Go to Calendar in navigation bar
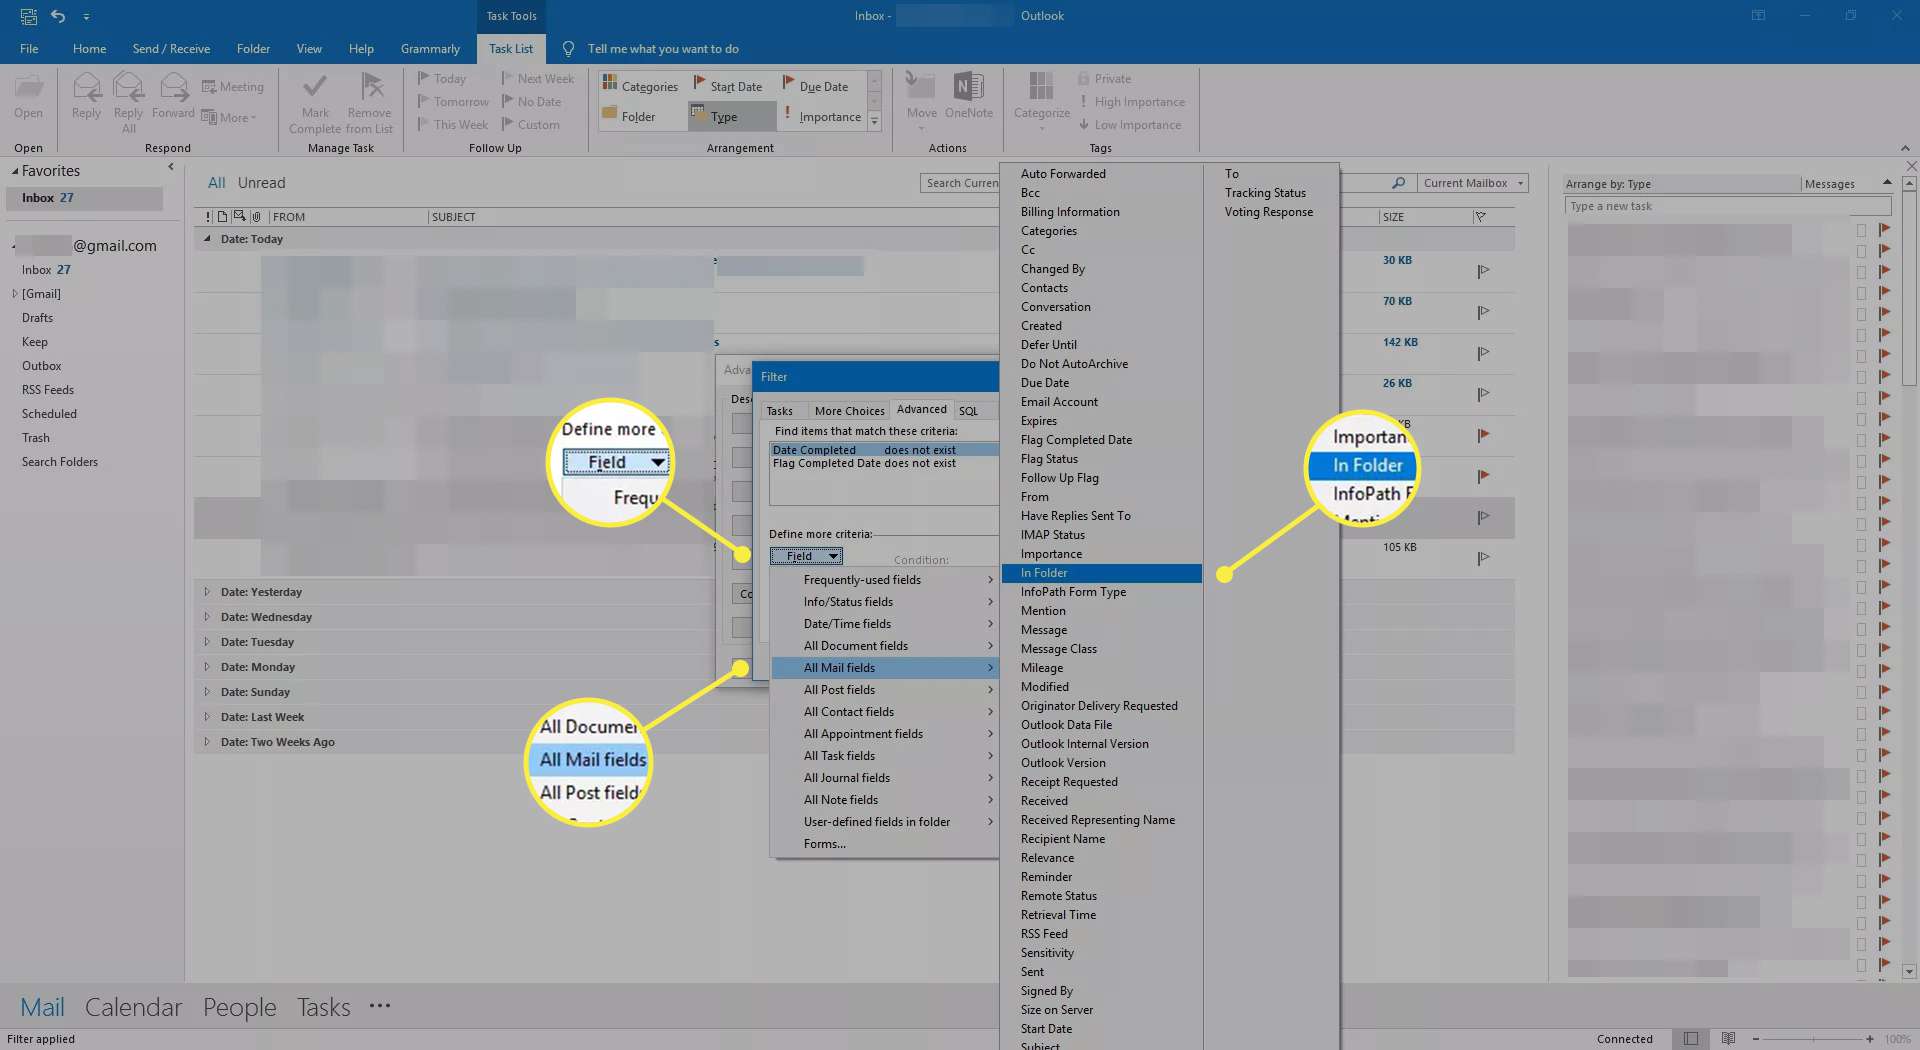Viewport: 1920px width, 1050px height. click(x=133, y=1007)
